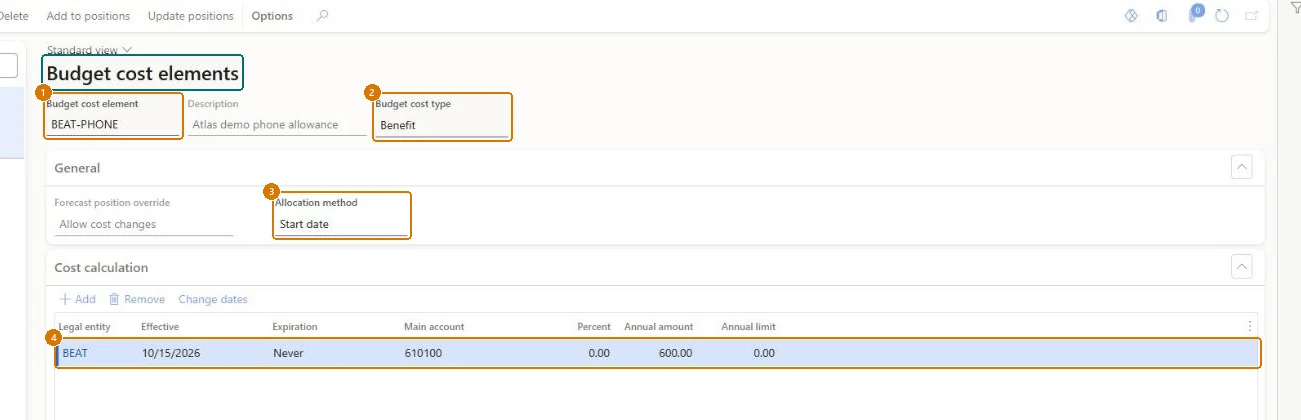Open form in new window icon
Screen dimensions: 1301x420
1251,16
